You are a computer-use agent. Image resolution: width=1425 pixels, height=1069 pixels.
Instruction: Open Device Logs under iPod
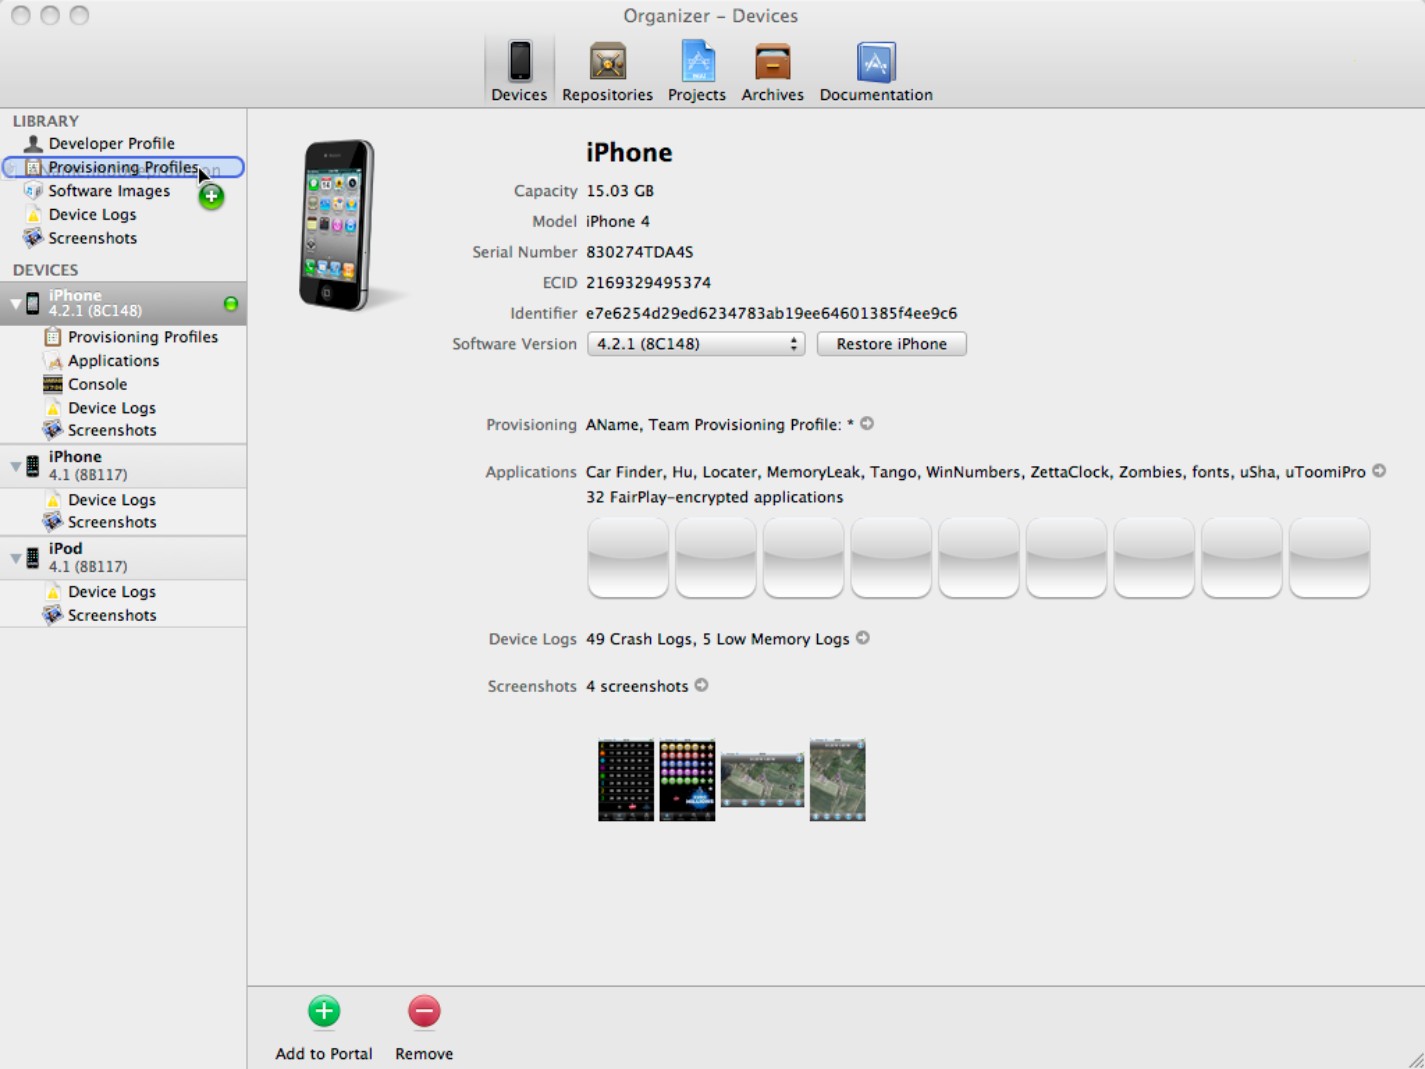[123, 592]
